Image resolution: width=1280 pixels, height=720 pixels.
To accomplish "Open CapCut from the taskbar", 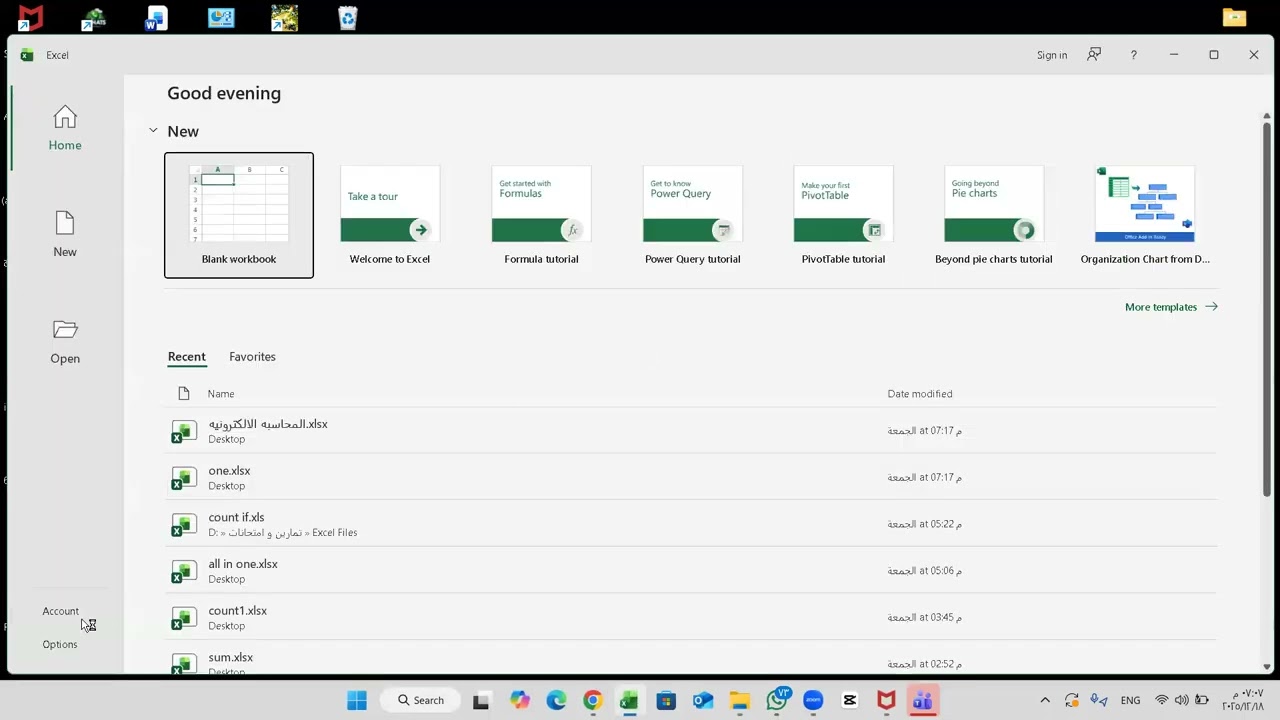I will [850, 700].
